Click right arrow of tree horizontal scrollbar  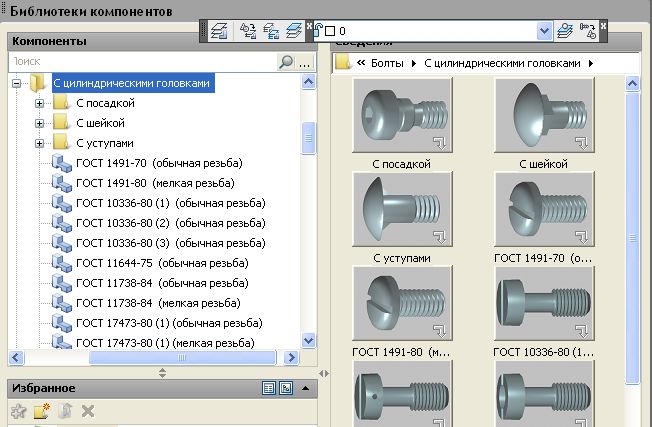291,358
